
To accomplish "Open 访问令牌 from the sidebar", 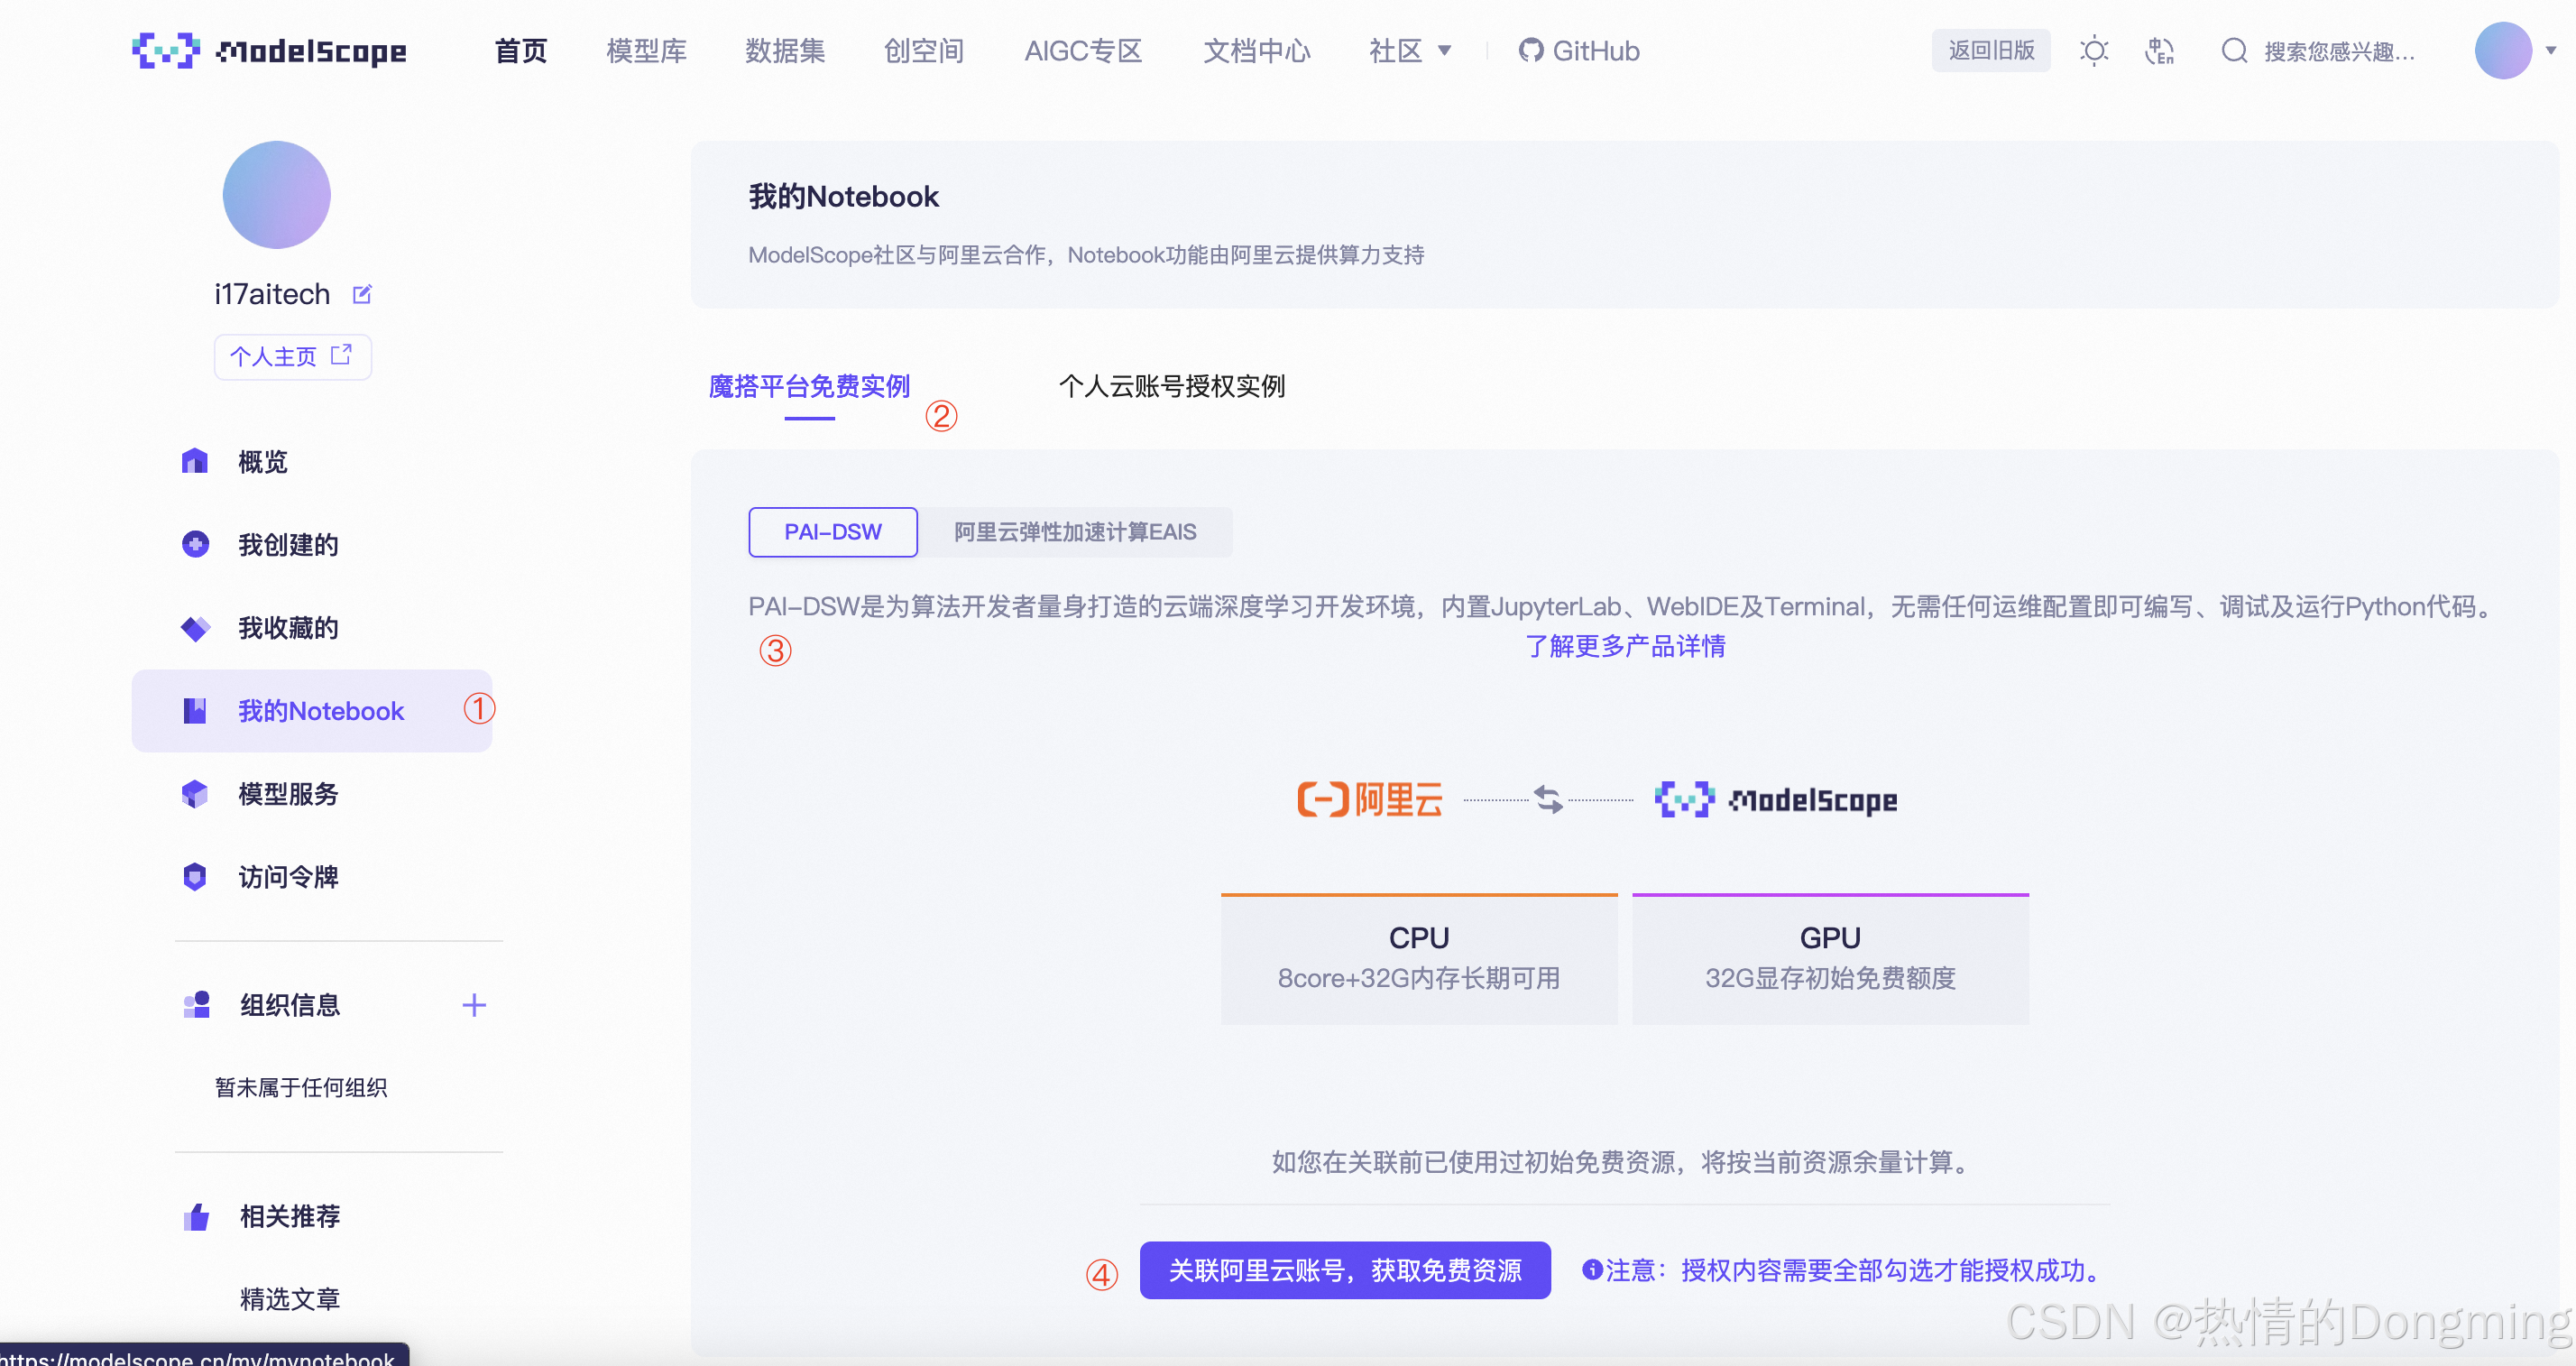I will (288, 877).
